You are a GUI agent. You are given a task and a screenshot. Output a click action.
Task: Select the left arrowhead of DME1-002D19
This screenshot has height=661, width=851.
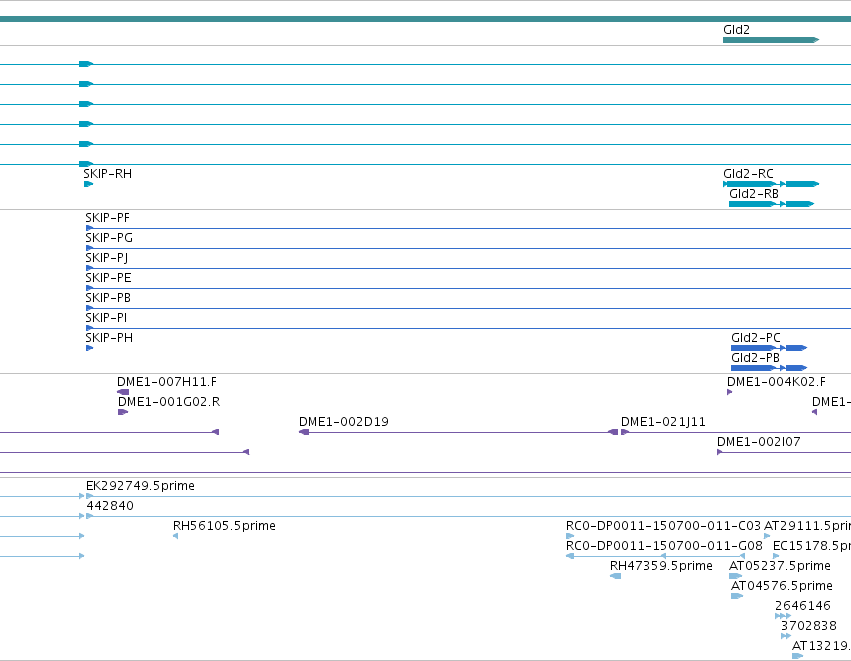[304, 432]
